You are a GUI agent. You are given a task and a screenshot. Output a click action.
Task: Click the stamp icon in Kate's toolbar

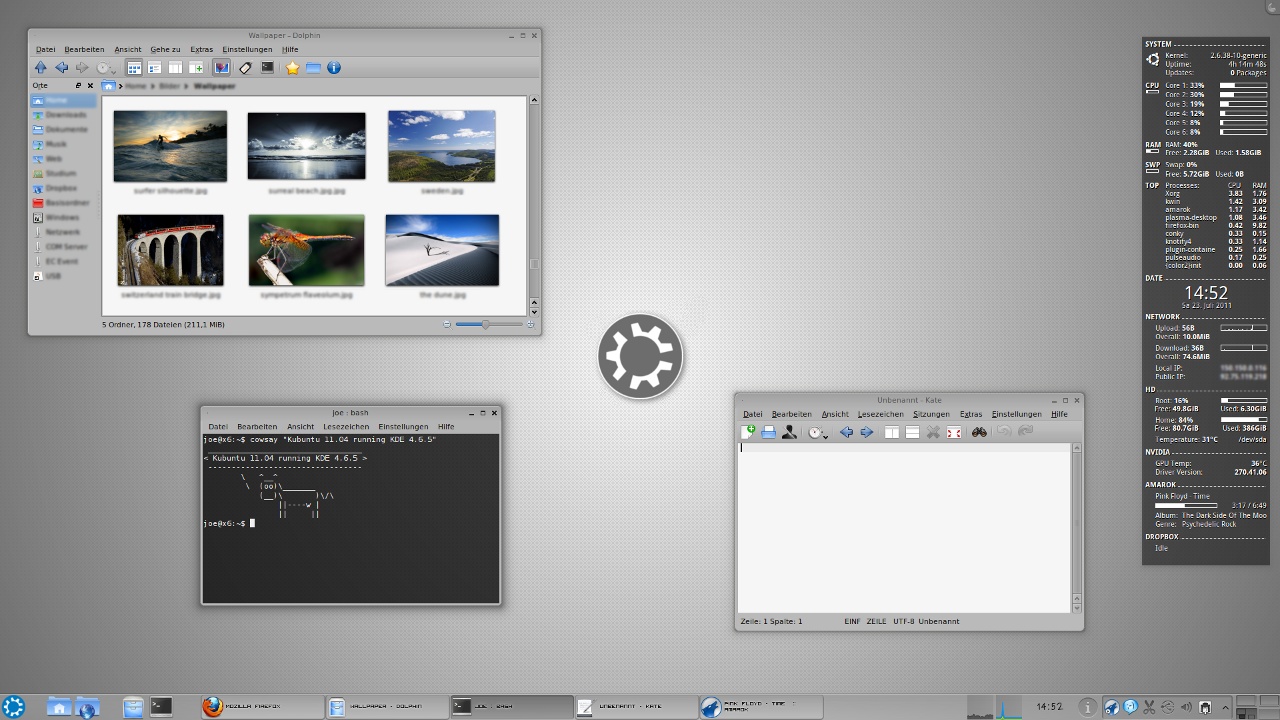[789, 432]
